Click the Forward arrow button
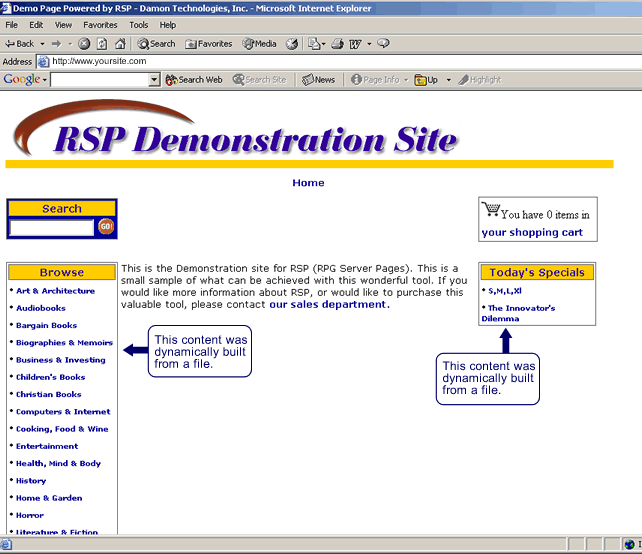Viewport: 642px width, 554px height. [x=57, y=43]
